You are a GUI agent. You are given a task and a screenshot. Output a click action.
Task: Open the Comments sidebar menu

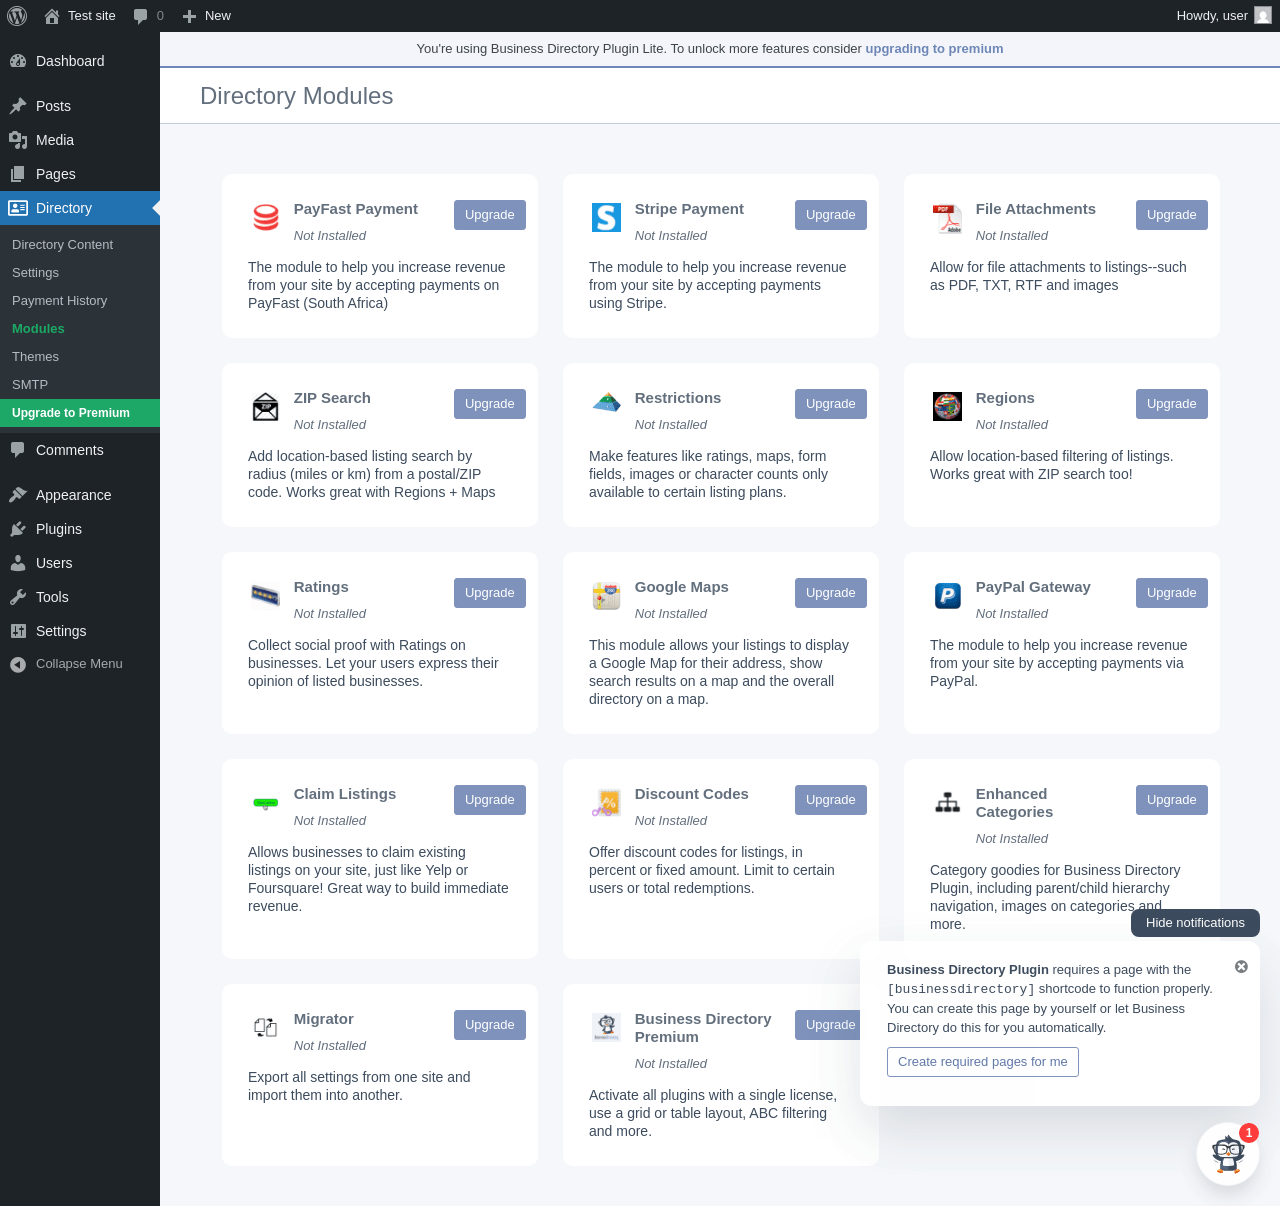[80, 450]
